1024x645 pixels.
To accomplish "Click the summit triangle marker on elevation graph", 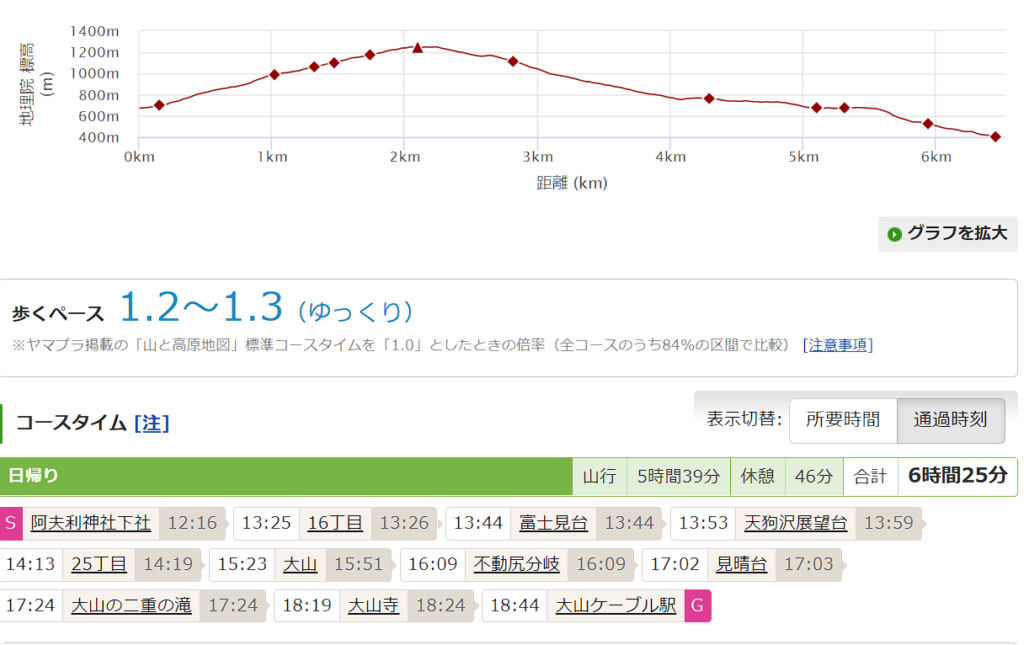I will click(418, 47).
